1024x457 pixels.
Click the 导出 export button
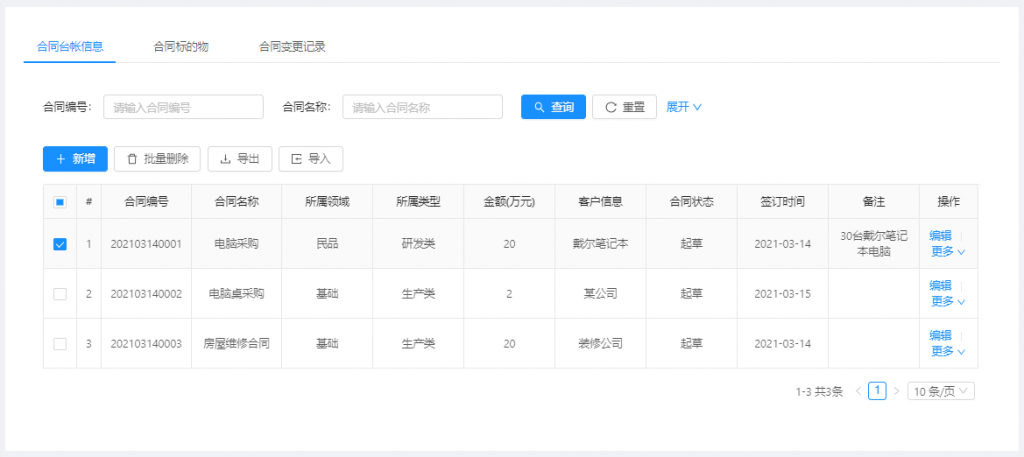[239, 158]
